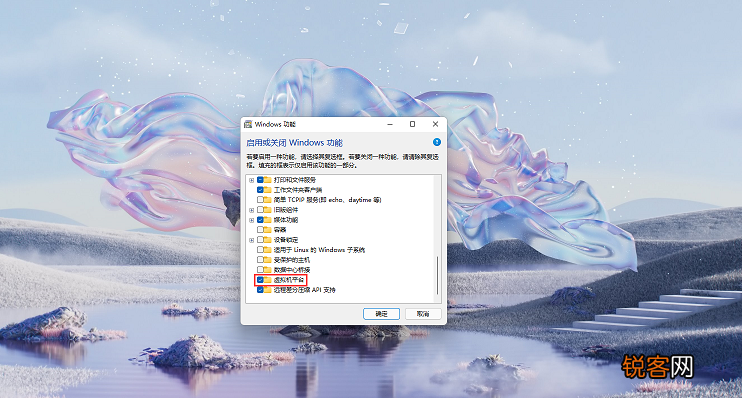Expand the 设备锁定 tree node
Image resolution: width=742 pixels, height=398 pixels.
252,240
